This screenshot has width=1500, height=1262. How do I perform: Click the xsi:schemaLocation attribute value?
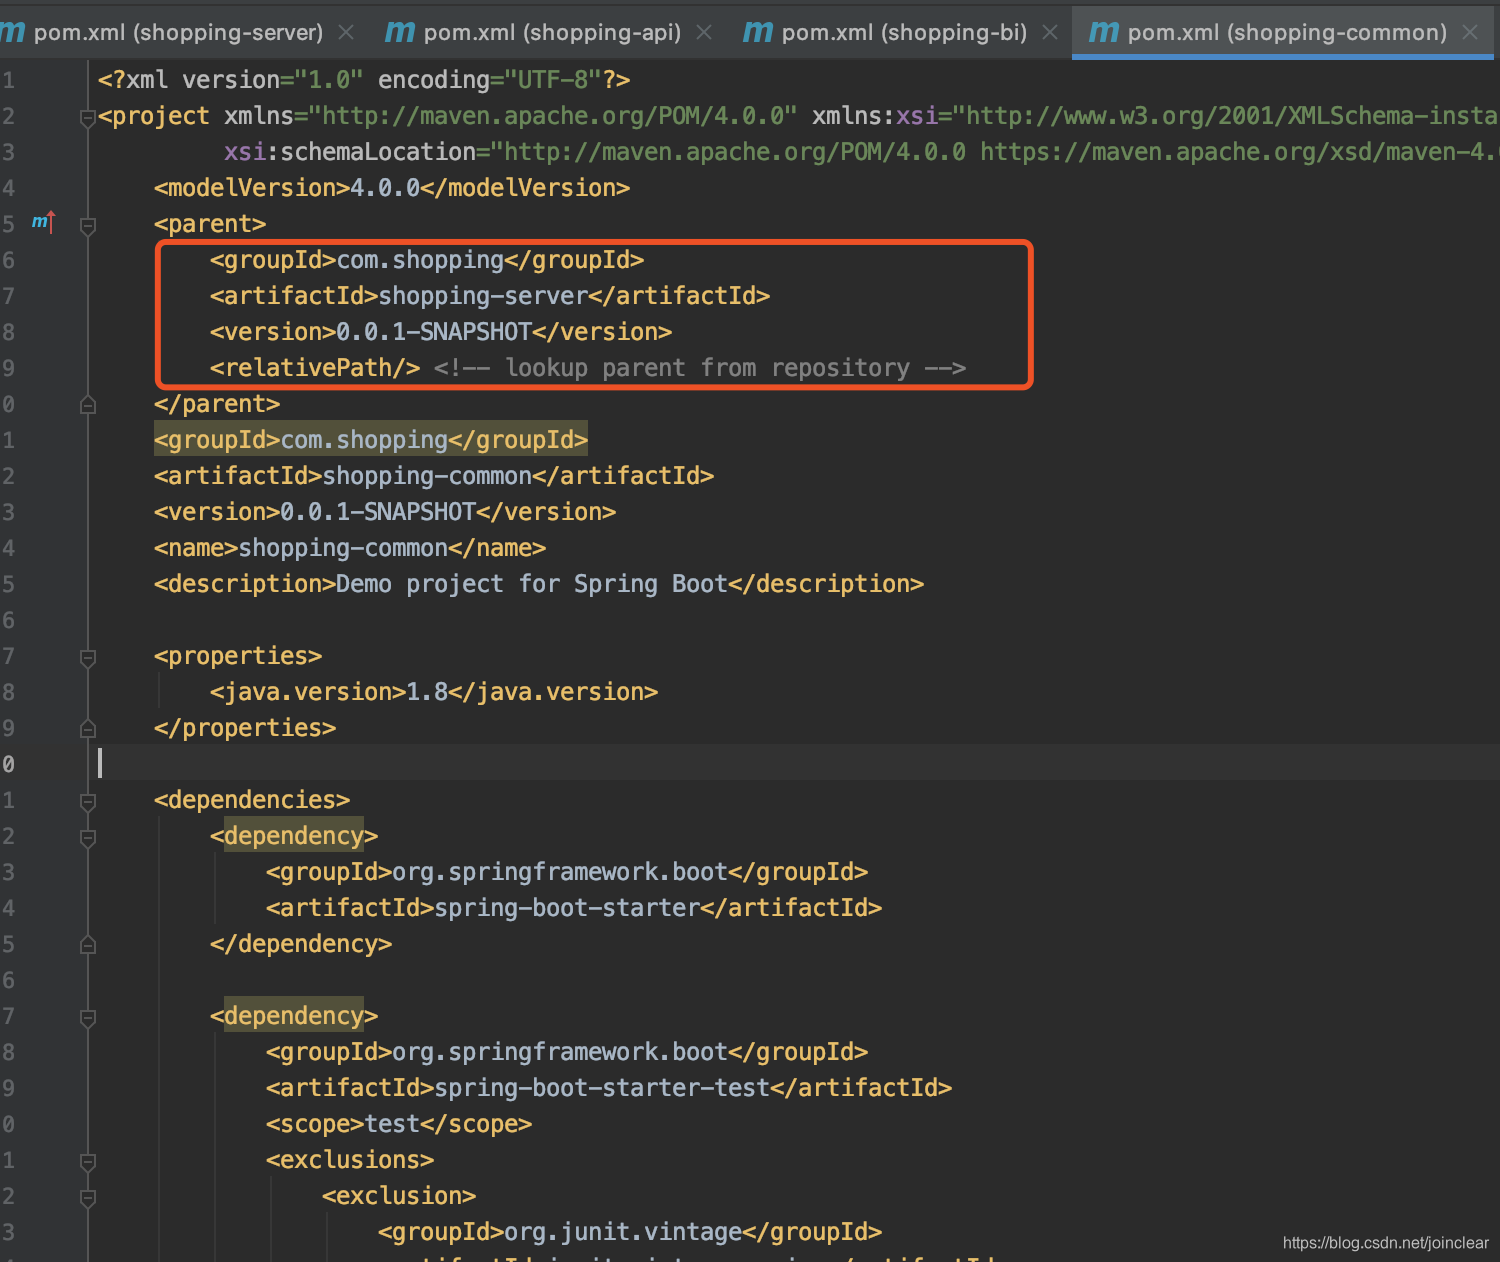pyautogui.click(x=995, y=152)
